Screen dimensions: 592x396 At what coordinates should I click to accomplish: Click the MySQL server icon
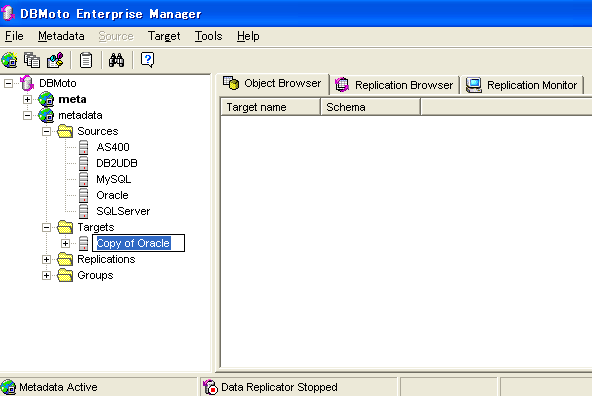click(x=84, y=179)
